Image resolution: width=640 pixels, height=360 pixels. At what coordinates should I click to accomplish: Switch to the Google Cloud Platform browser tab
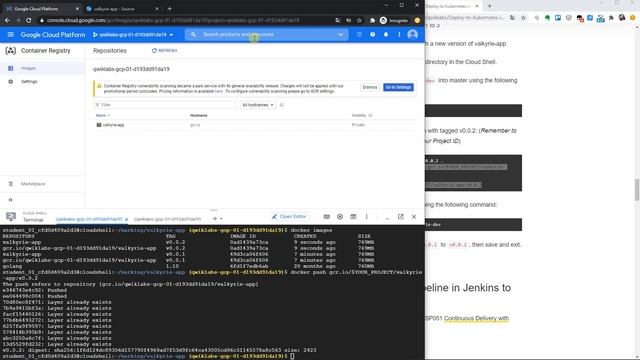[x=41, y=9]
